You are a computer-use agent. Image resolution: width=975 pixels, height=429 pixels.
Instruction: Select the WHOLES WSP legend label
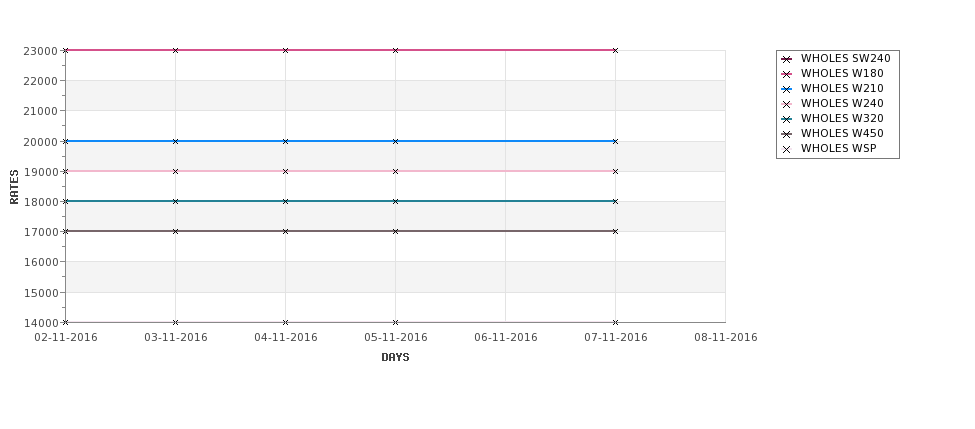point(838,149)
